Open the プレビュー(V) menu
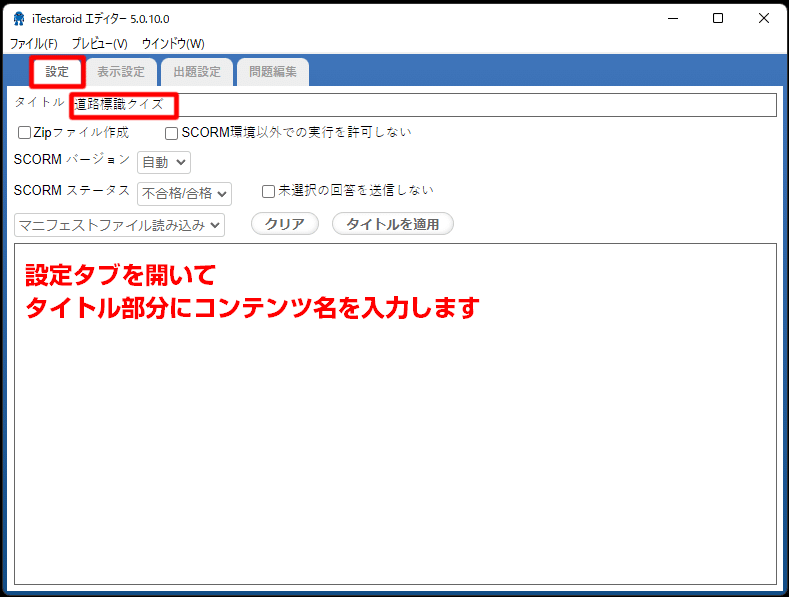The image size is (789, 597). (100, 44)
